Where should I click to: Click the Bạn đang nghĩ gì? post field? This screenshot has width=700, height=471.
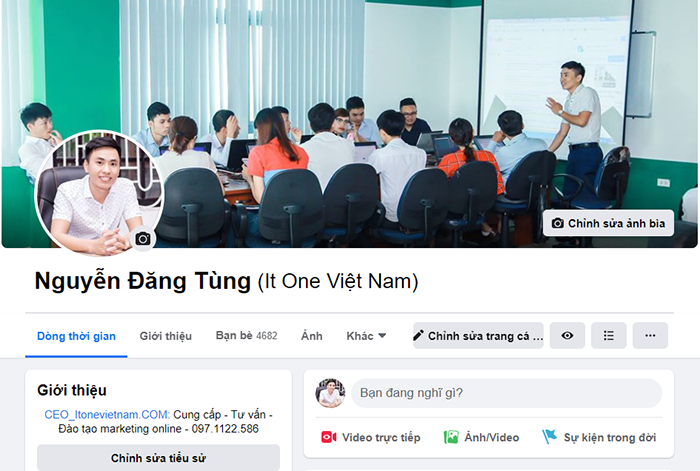(506, 393)
